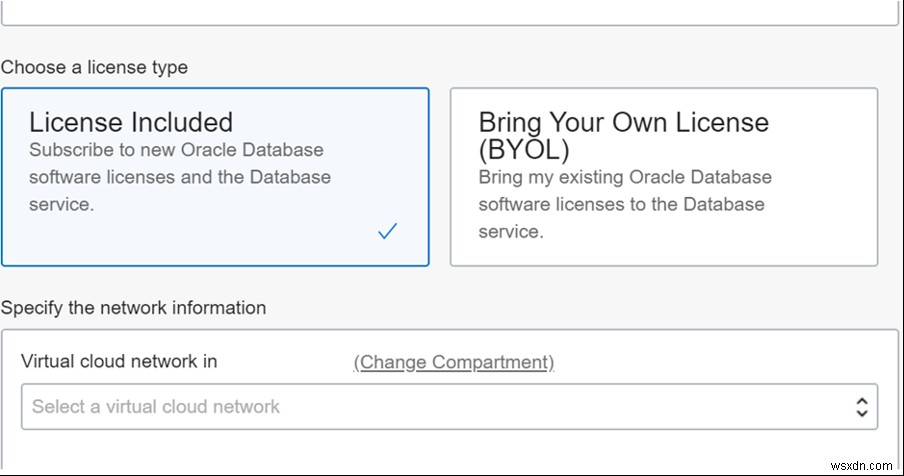Click the 'Choose a license type' heading
This screenshot has width=904, height=476.
click(x=95, y=67)
